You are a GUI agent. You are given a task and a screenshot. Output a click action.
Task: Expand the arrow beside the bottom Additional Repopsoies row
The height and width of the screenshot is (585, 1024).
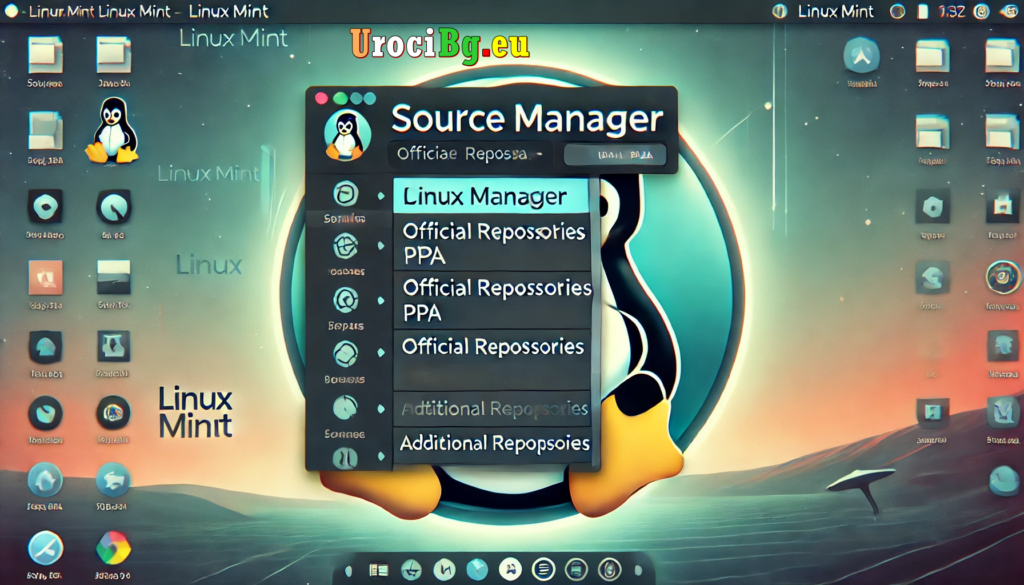pos(381,457)
